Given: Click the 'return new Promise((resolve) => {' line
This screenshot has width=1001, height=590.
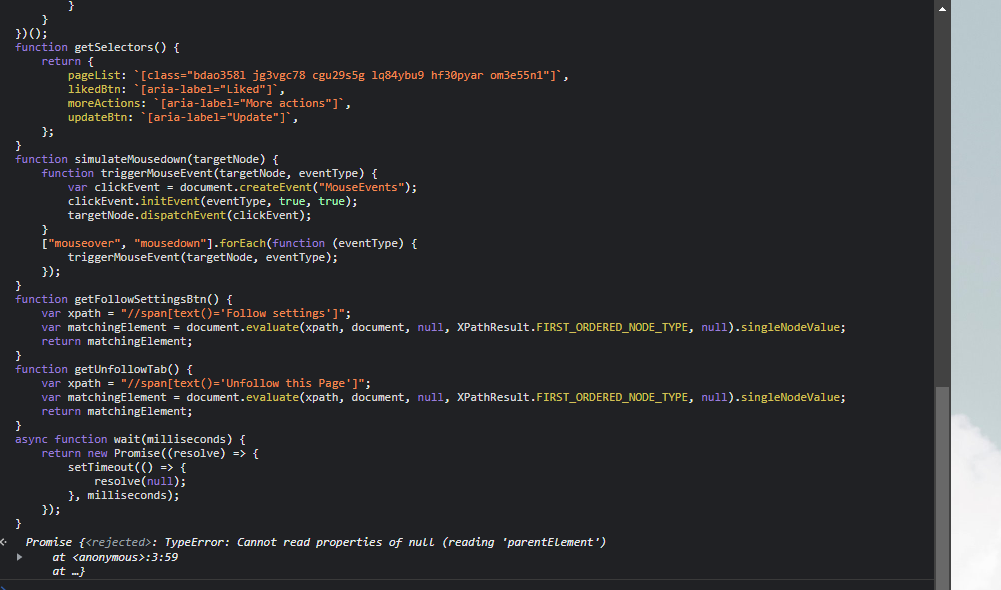Looking at the screenshot, I should point(150,453).
